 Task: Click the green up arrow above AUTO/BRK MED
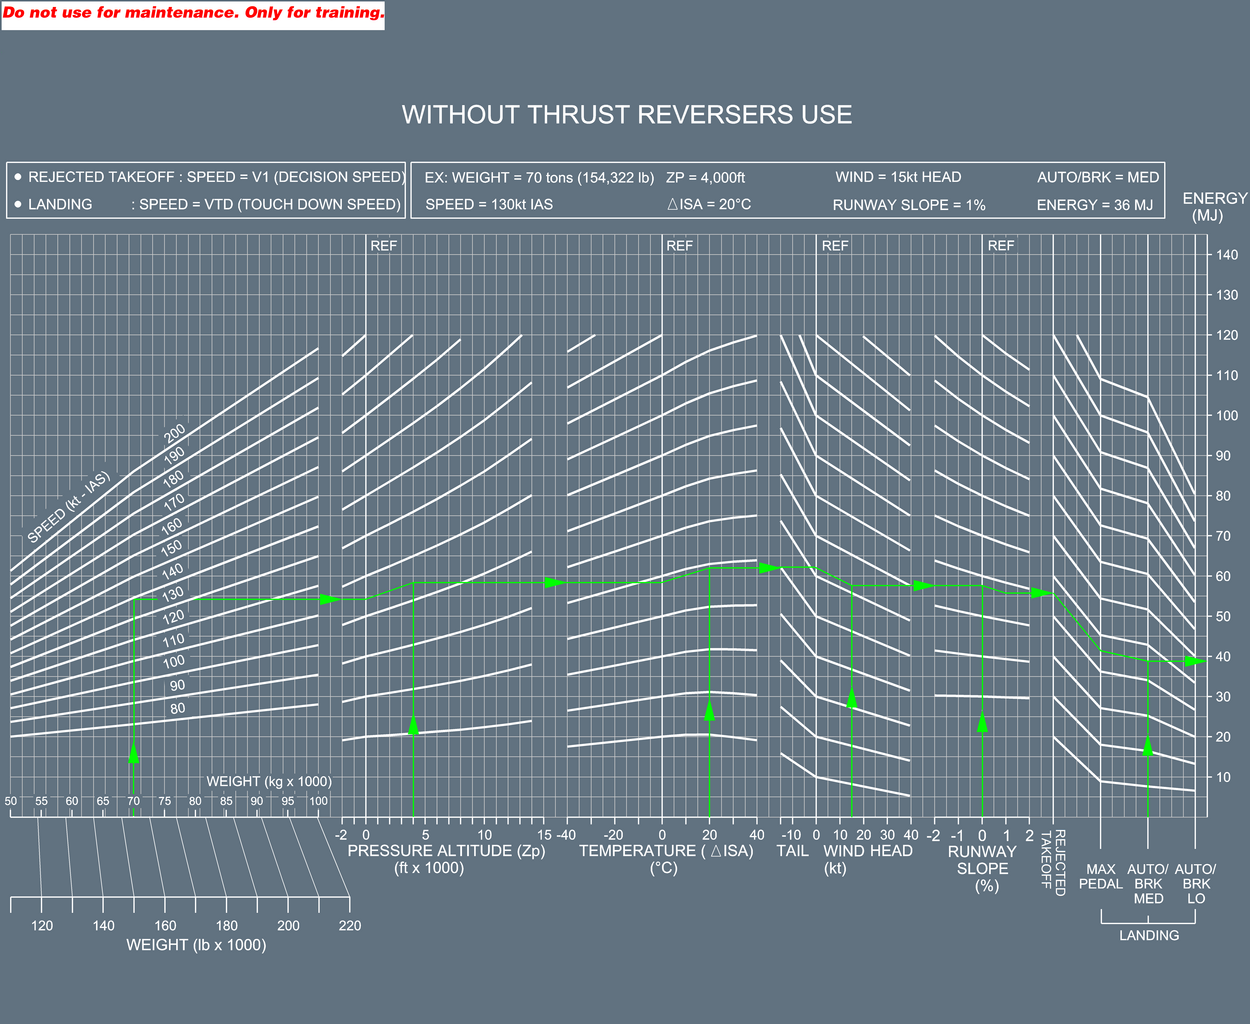(x=1148, y=745)
